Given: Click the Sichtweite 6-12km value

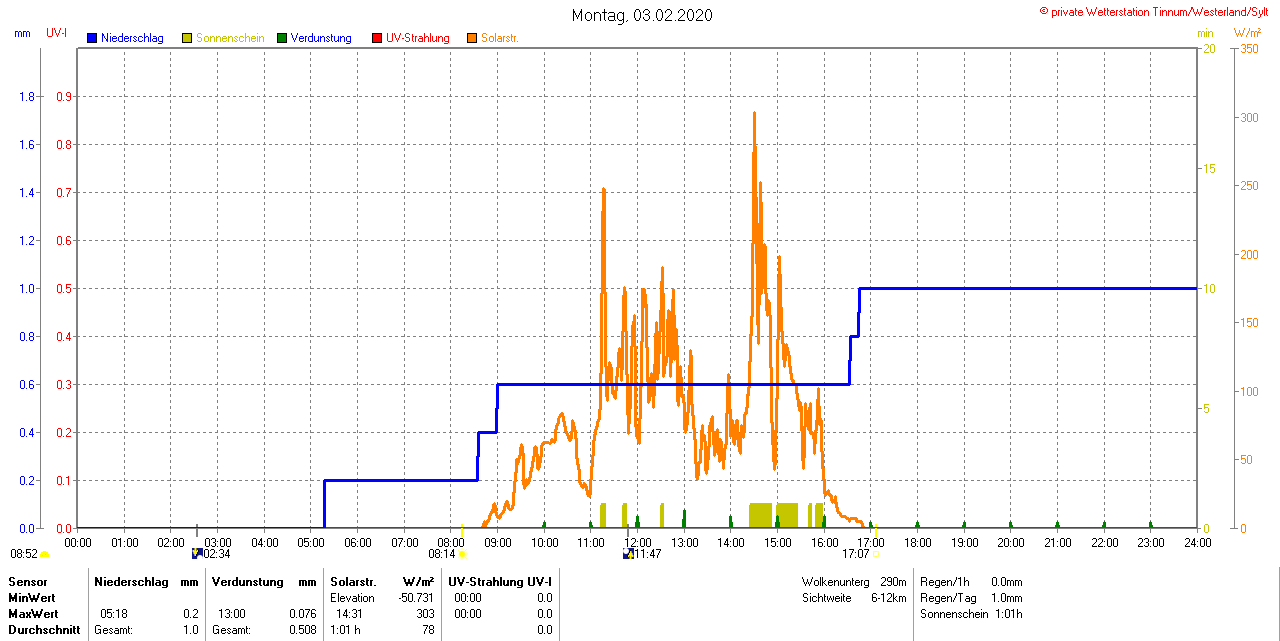Looking at the screenshot, I should [889, 597].
